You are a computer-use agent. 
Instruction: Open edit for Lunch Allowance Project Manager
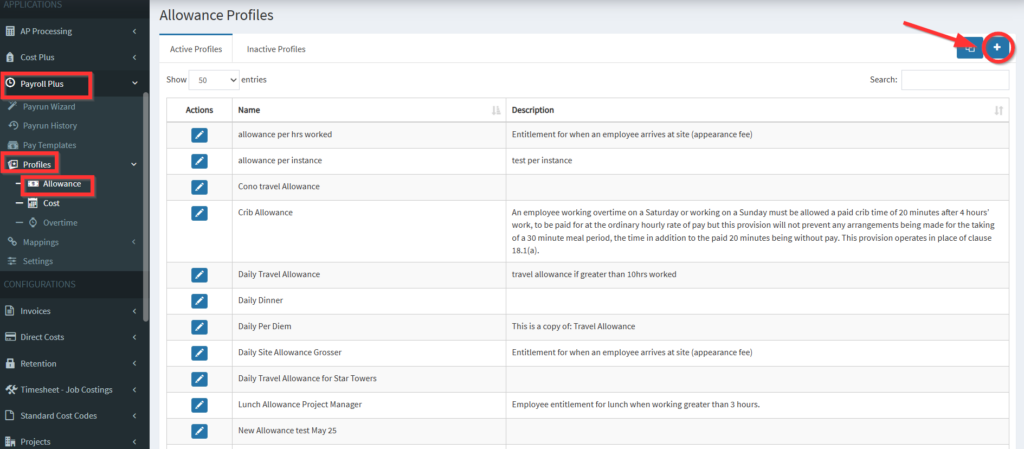[x=199, y=404]
